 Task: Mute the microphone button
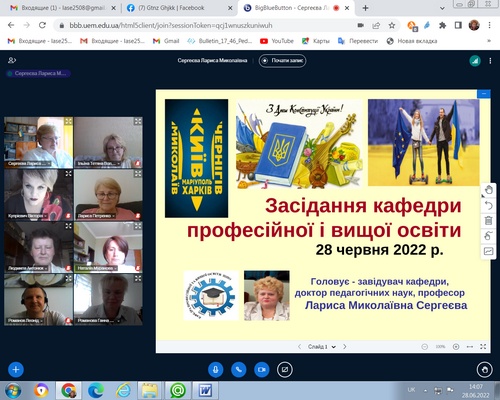tap(216, 369)
